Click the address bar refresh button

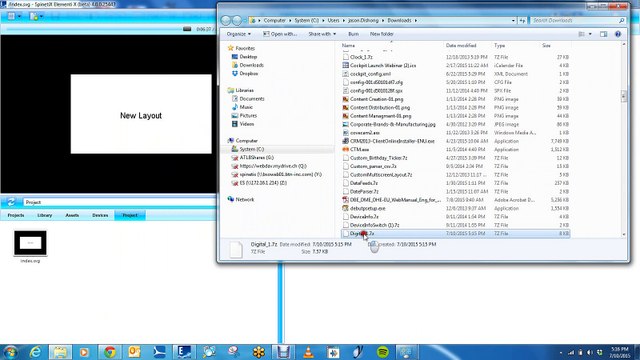pyautogui.click(x=522, y=20)
